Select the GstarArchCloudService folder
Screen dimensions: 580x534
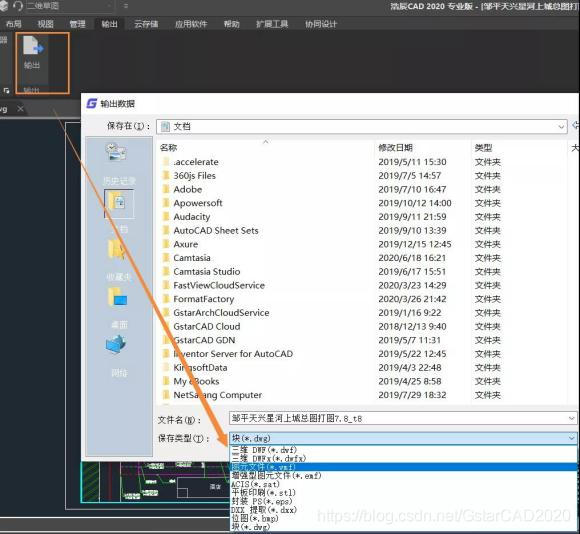pos(221,312)
